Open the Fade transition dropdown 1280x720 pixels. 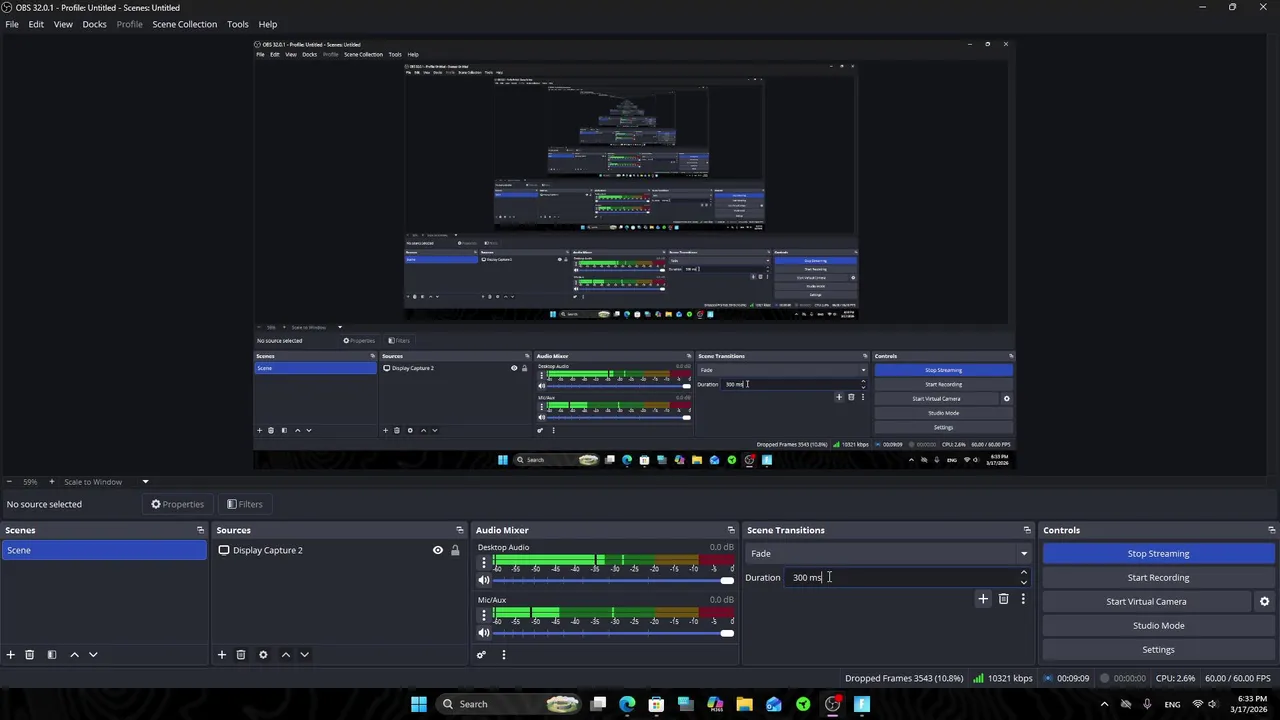tap(889, 554)
